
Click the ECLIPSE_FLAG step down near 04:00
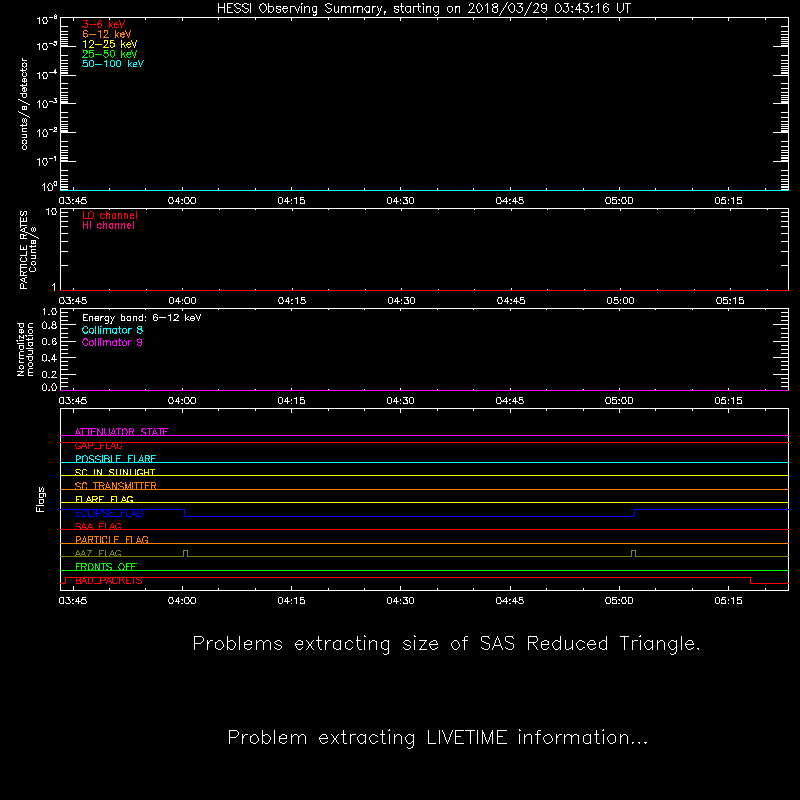pyautogui.click(x=184, y=513)
